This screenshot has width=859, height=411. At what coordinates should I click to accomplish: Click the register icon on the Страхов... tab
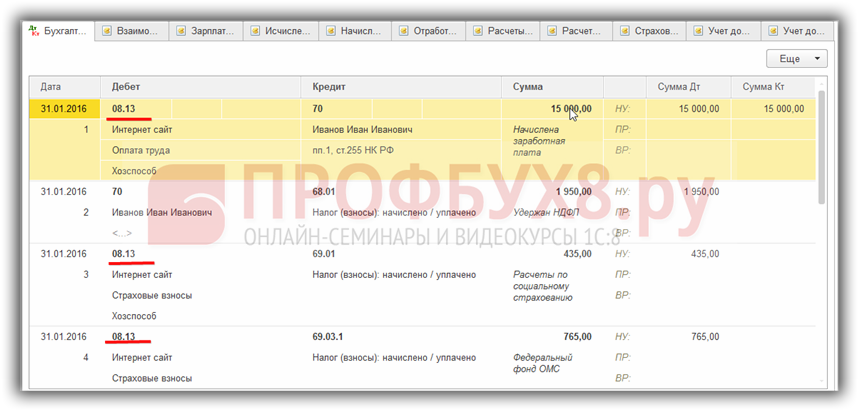(625, 31)
